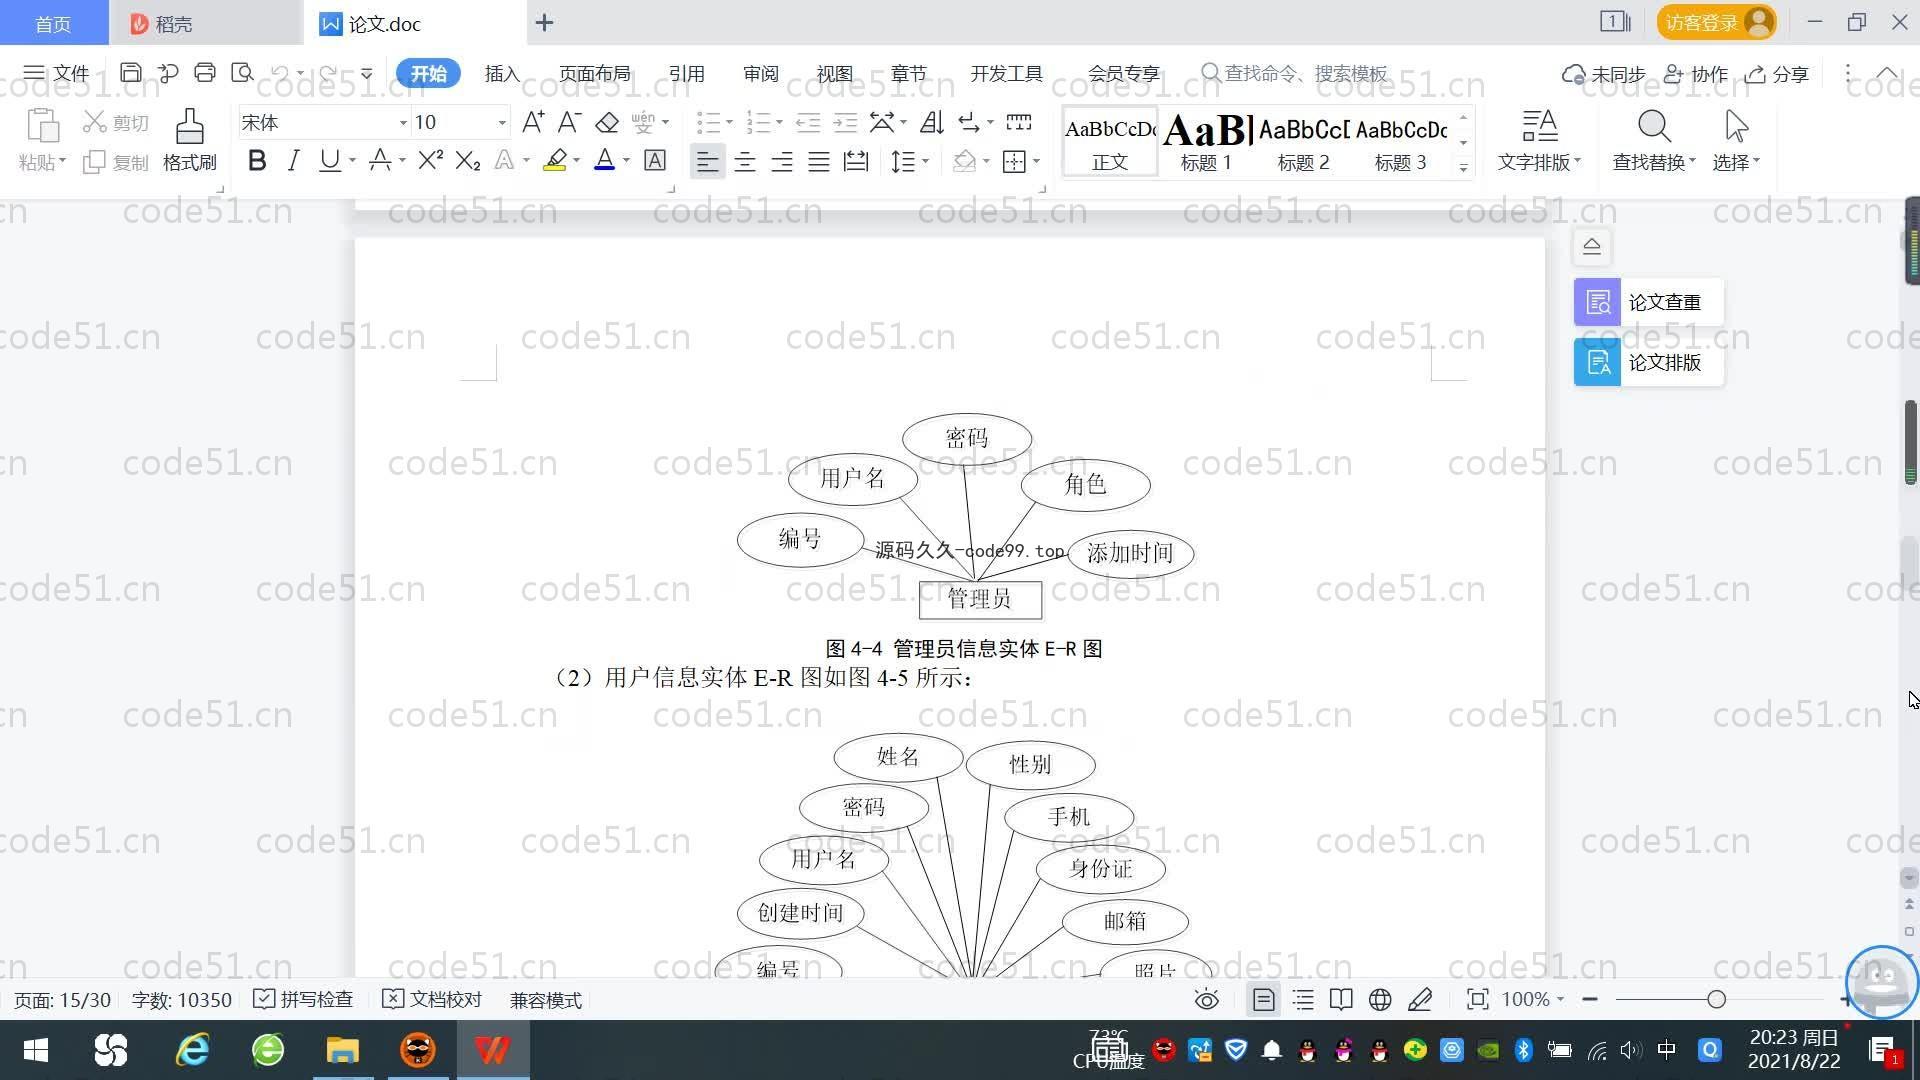Switch to the 稻壳 tab
Screen dimensions: 1920x1080
206,23
